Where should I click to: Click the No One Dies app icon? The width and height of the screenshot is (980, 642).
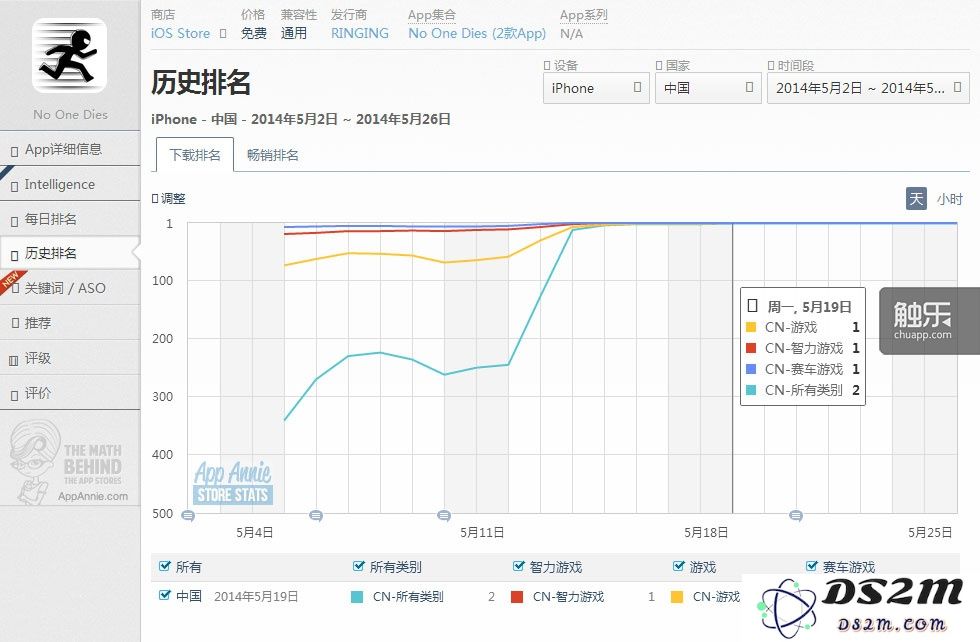69,56
